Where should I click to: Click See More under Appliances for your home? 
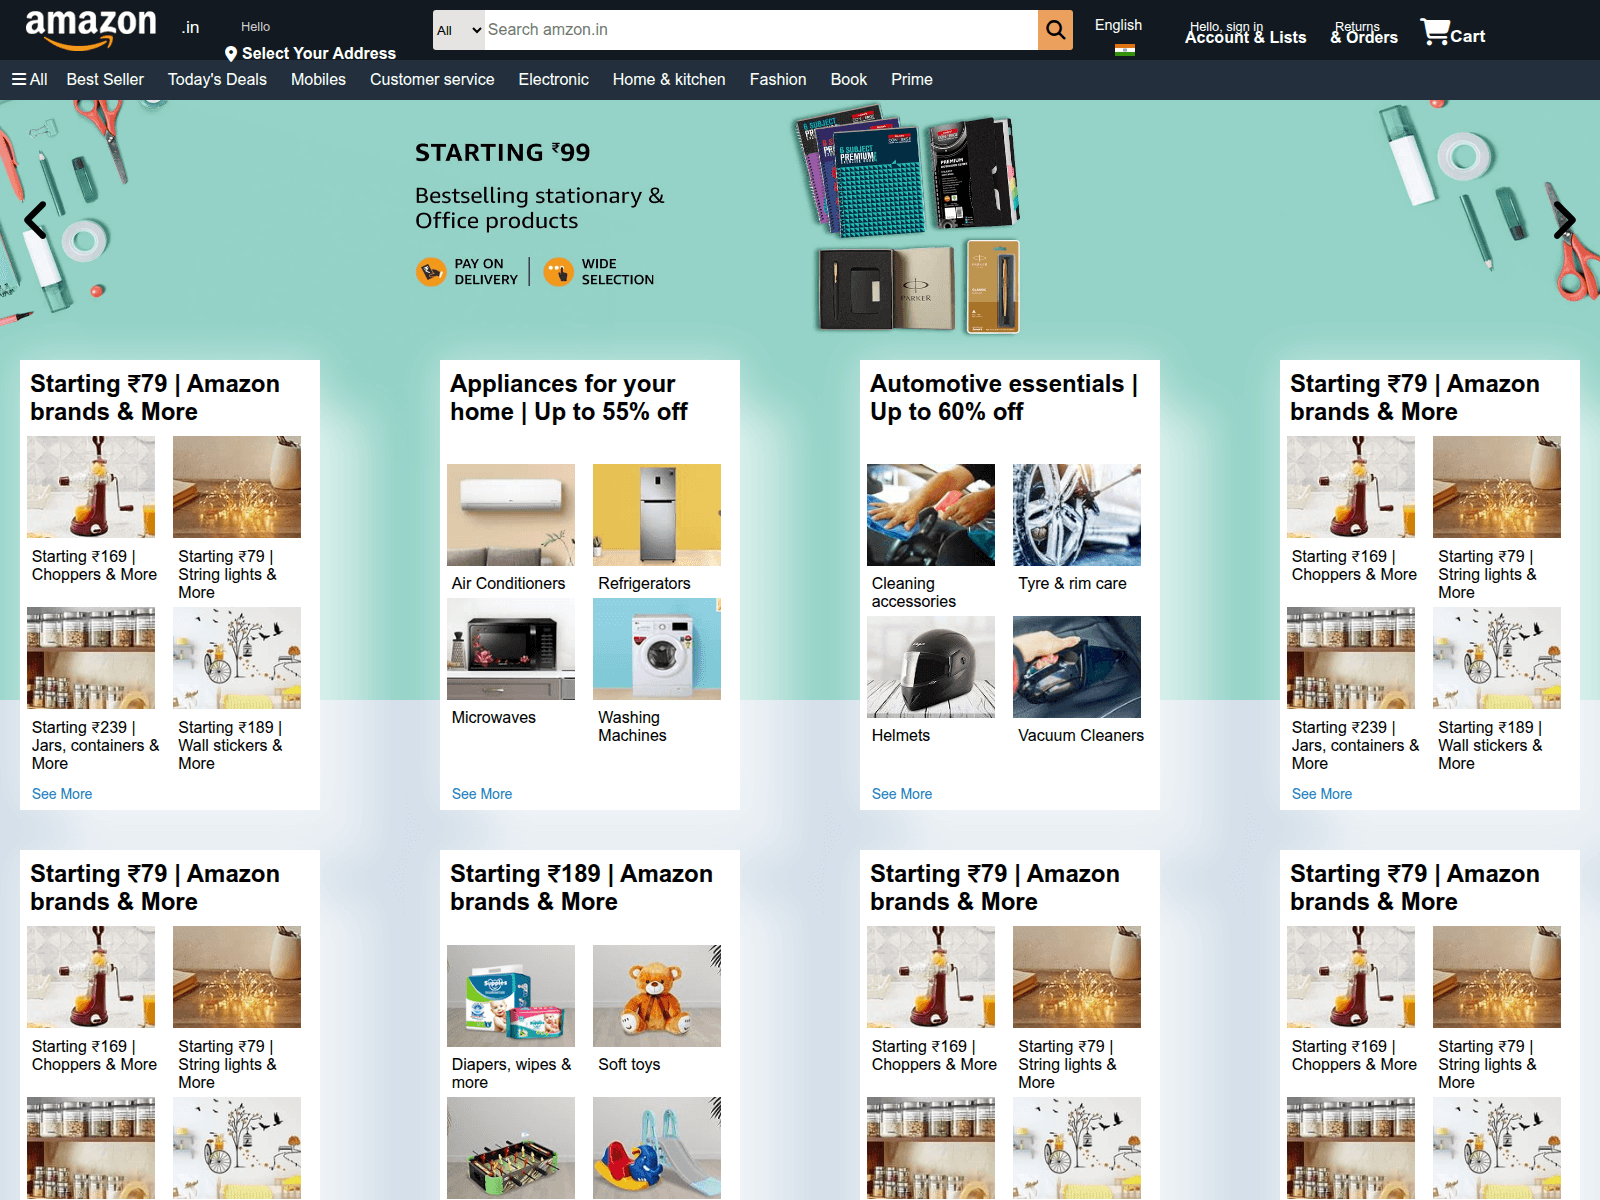coord(482,794)
